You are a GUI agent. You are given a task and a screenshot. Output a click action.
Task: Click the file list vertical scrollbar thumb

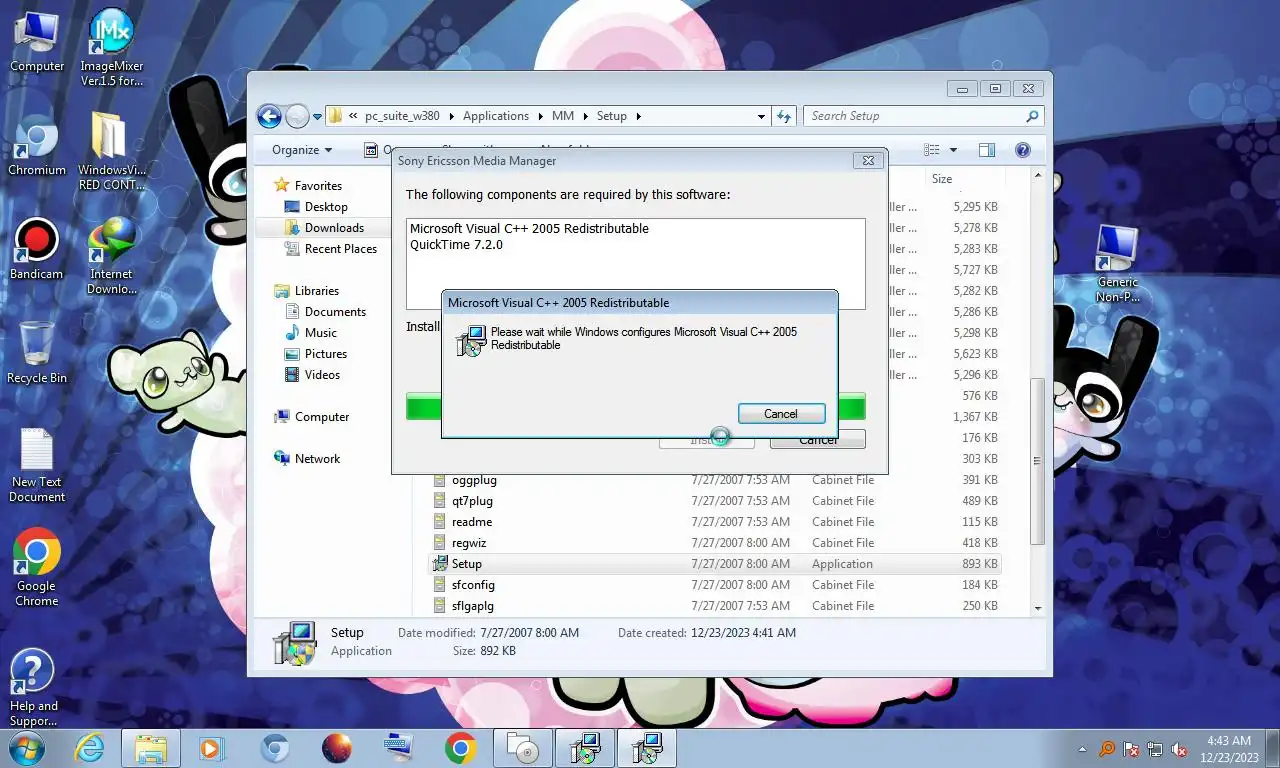[1037, 462]
